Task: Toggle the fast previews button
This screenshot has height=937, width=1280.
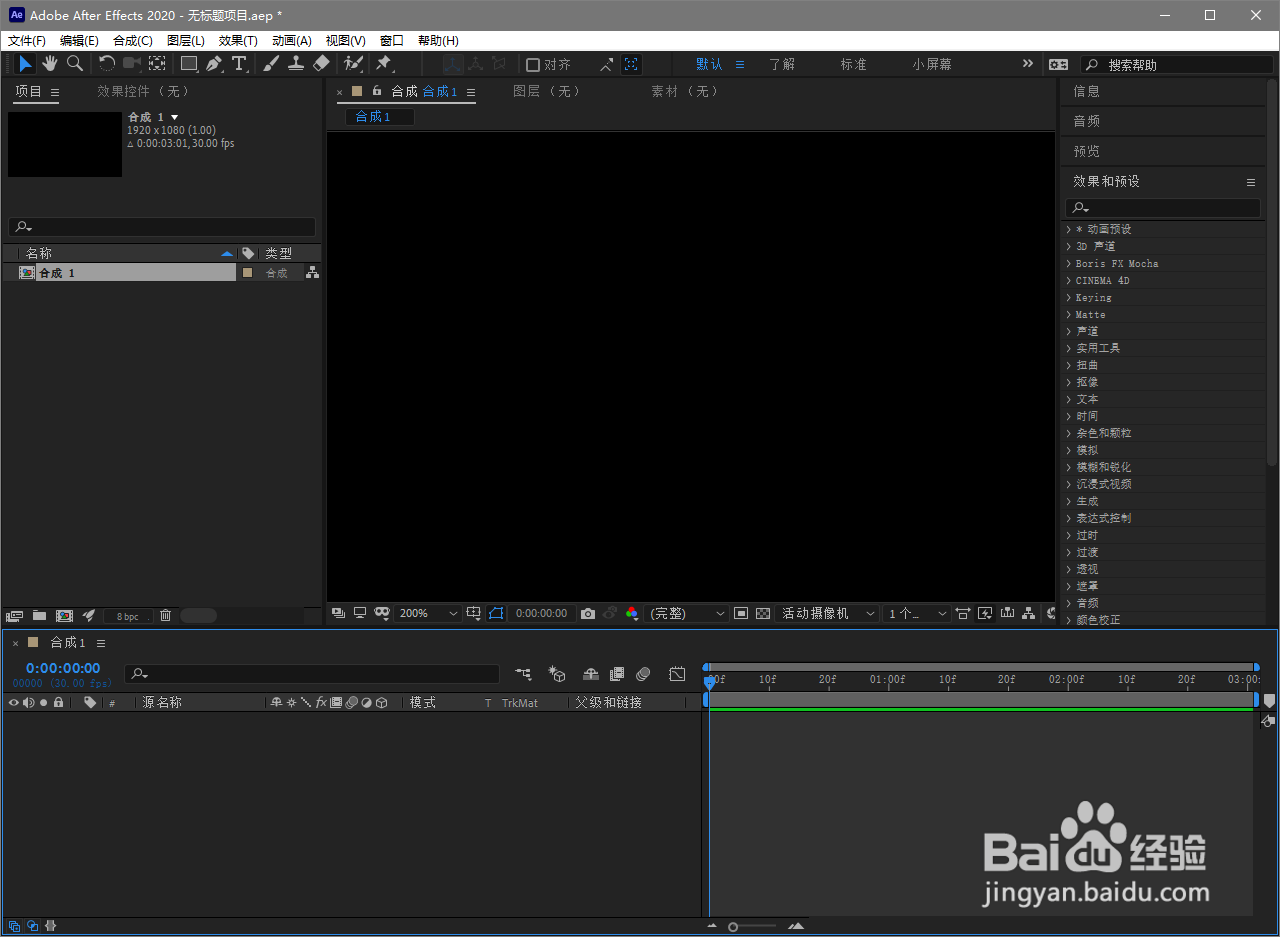Action: click(985, 614)
